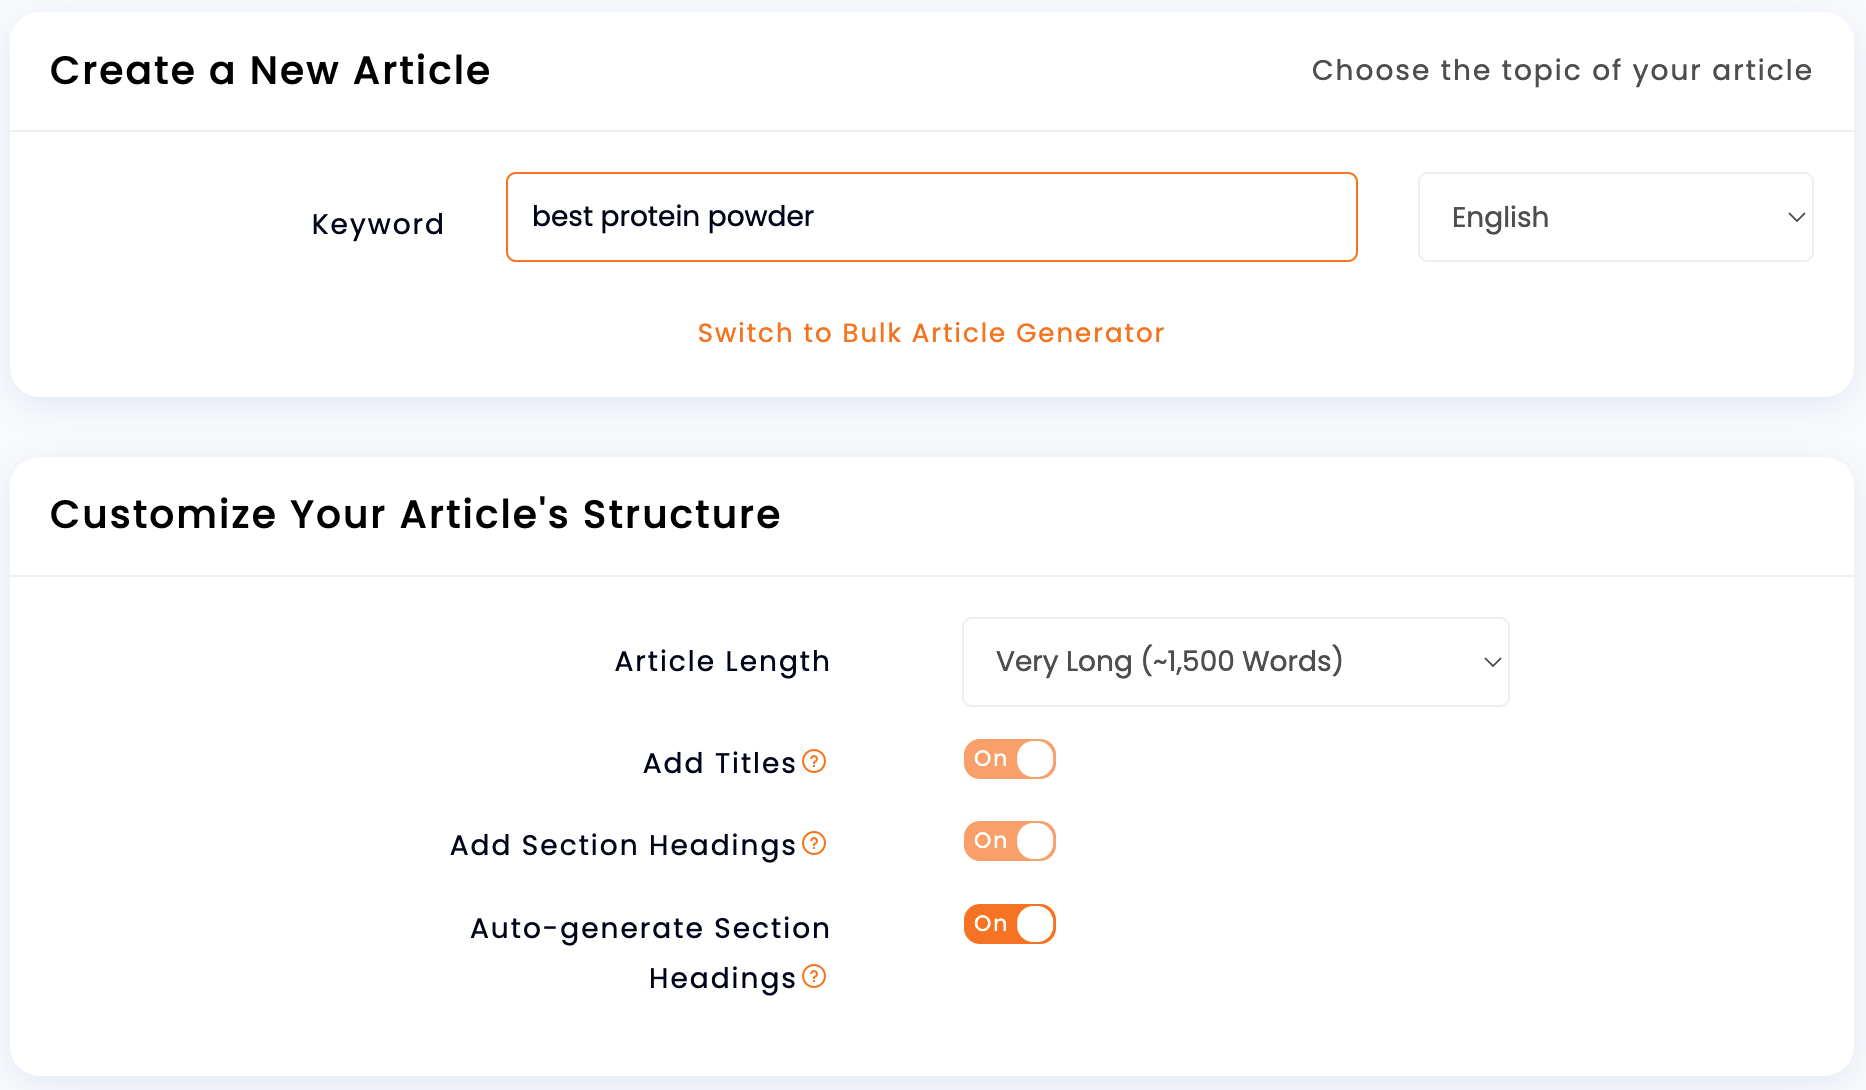Screen dimensions: 1866x1090
Task: Turn off Add Section Headings
Action: (1009, 841)
